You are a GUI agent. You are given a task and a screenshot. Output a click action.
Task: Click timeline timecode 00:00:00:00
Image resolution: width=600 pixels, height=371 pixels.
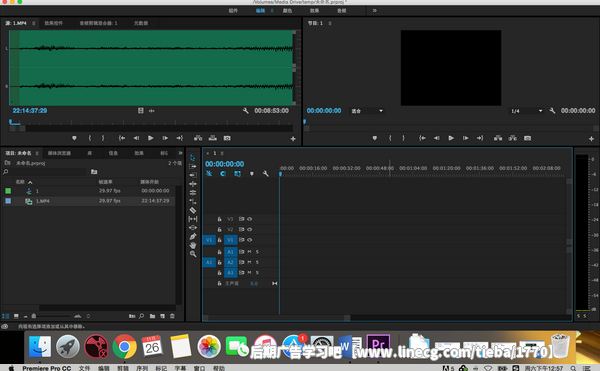[x=225, y=164]
